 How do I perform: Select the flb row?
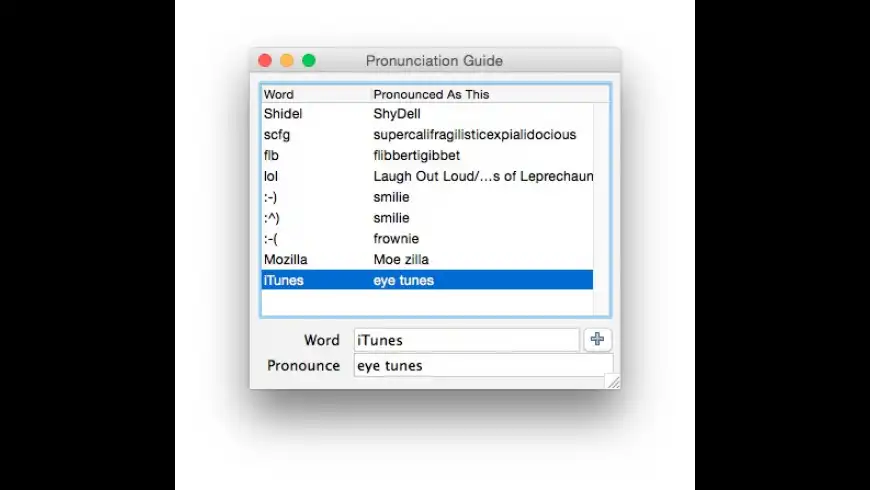tap(427, 155)
